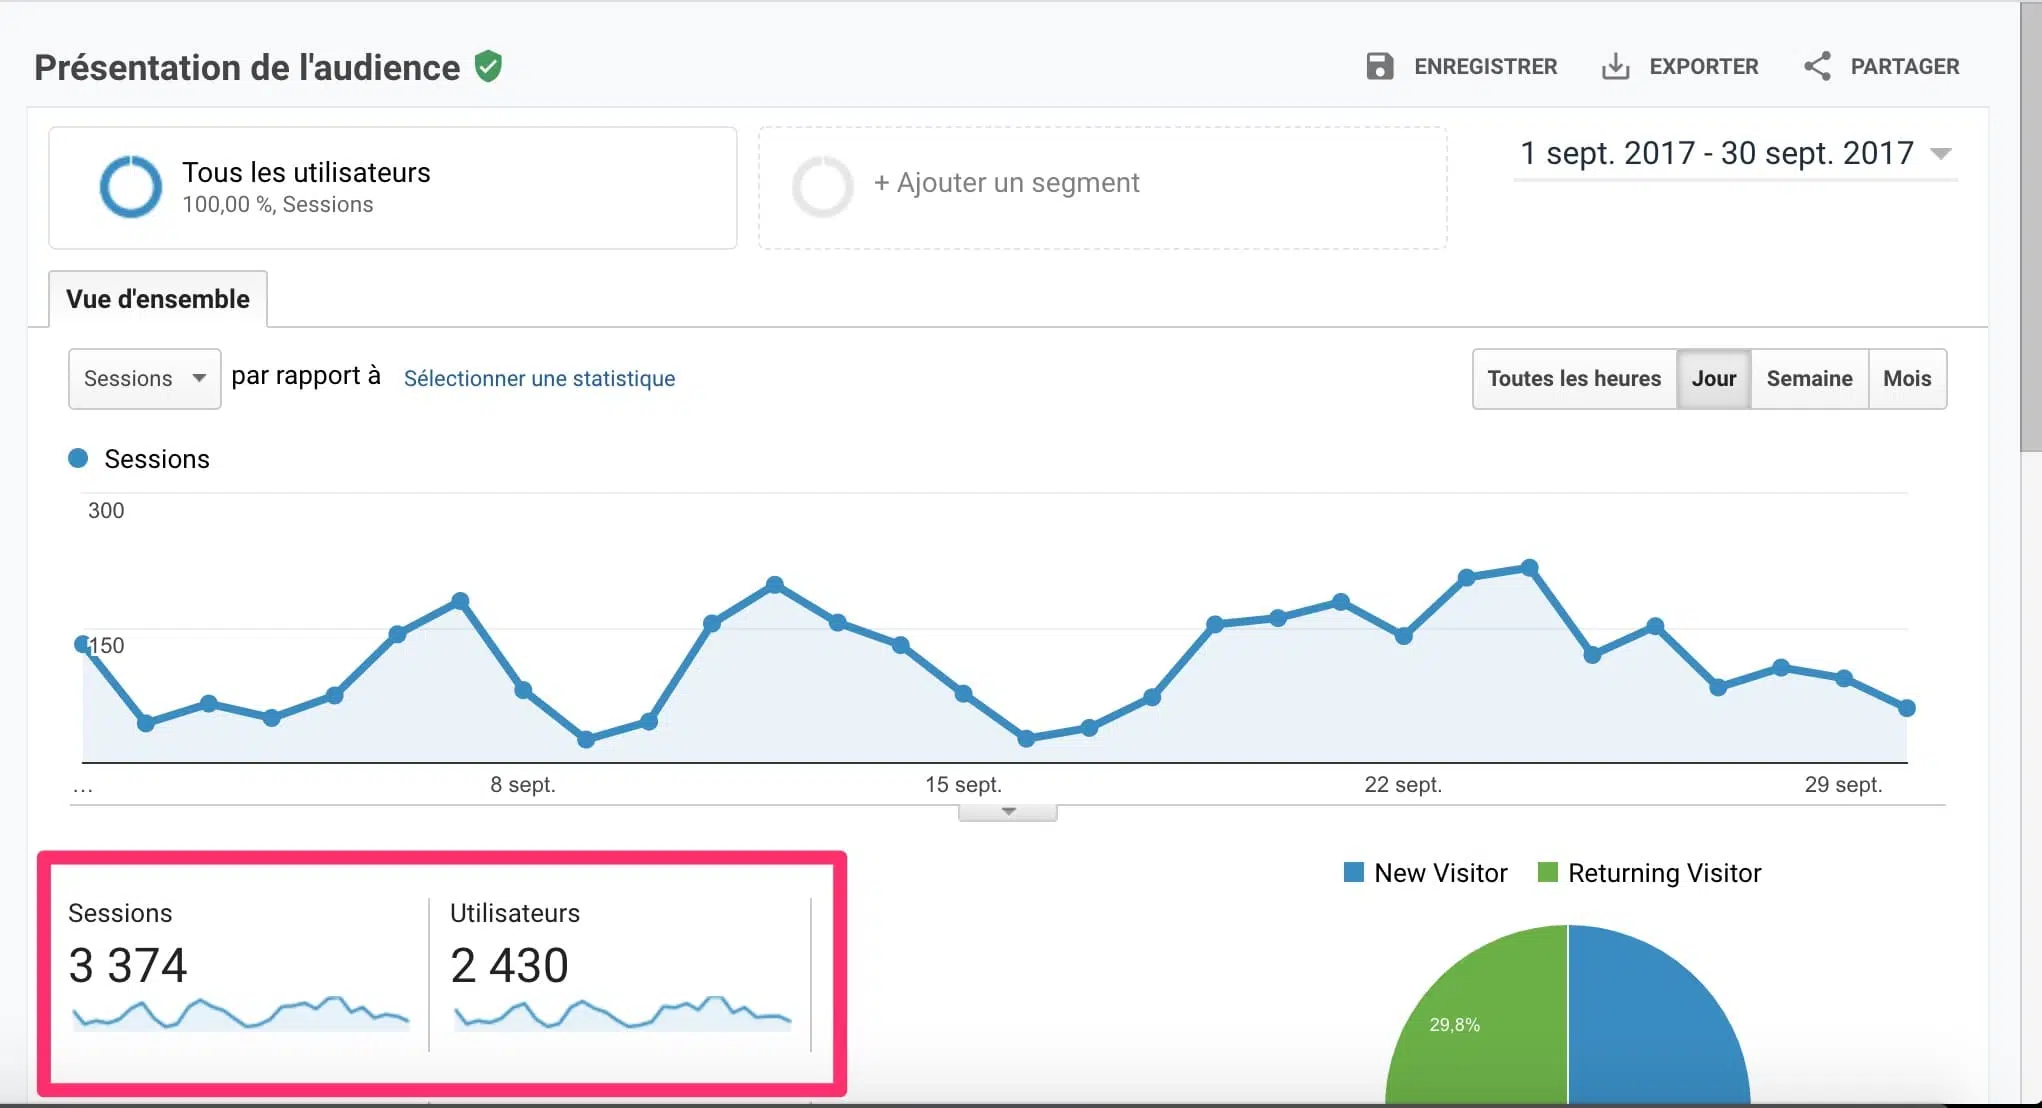Click PARTAGER to share the report
2042x1108 pixels.
(1904, 66)
